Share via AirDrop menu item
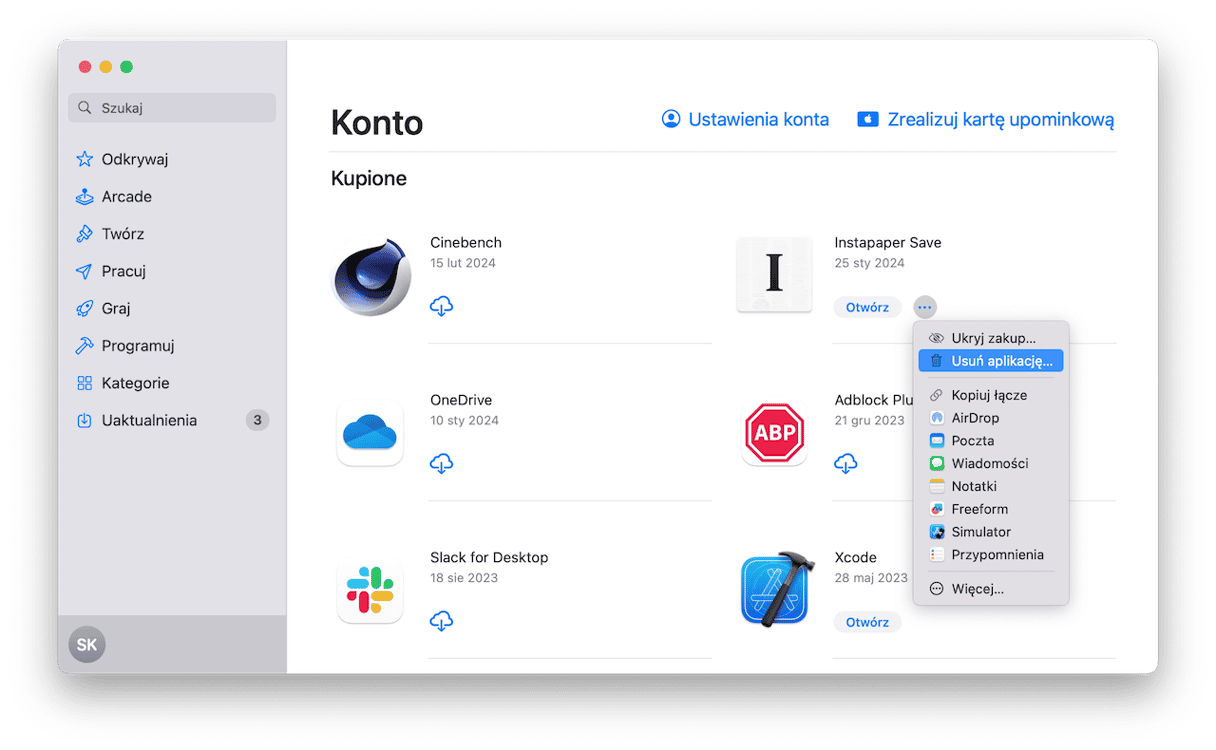Viewport: 1216px width, 750px height. pyautogui.click(x=991, y=418)
